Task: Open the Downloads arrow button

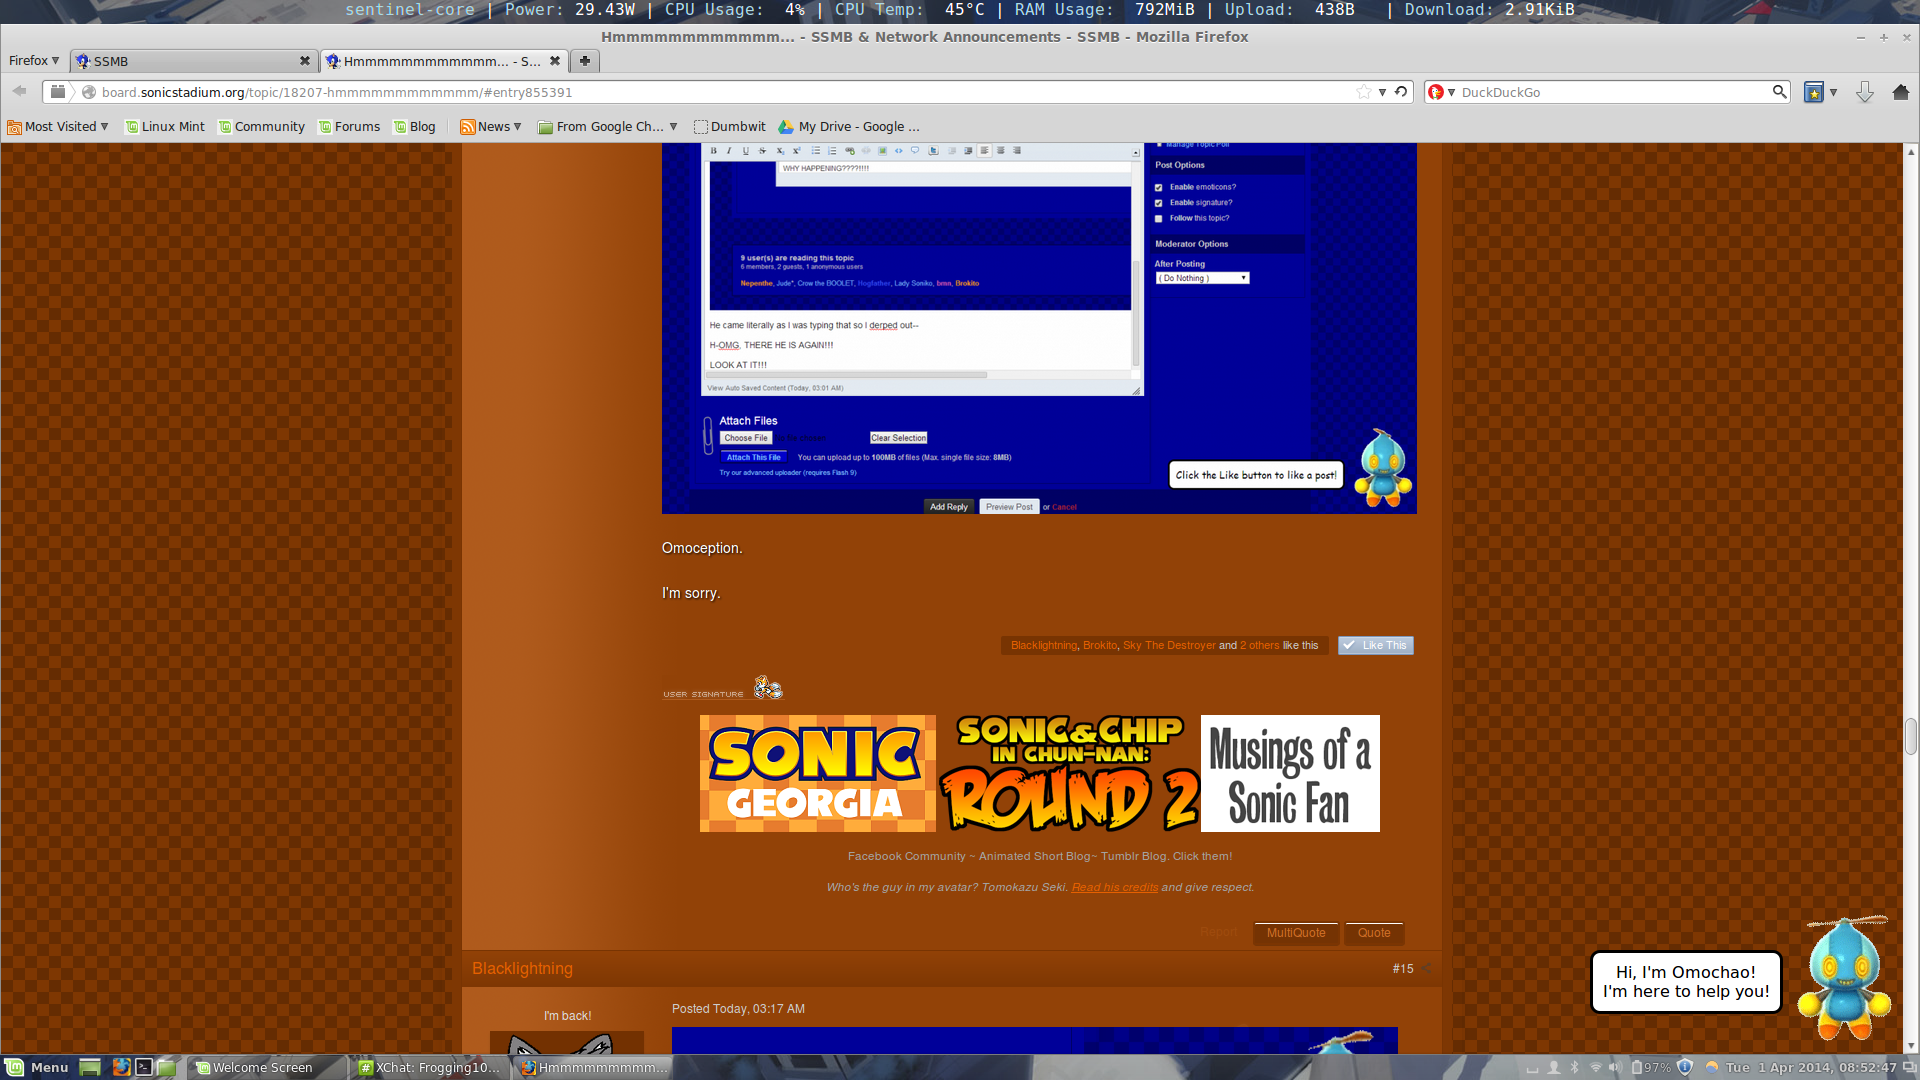Action: [x=1865, y=92]
